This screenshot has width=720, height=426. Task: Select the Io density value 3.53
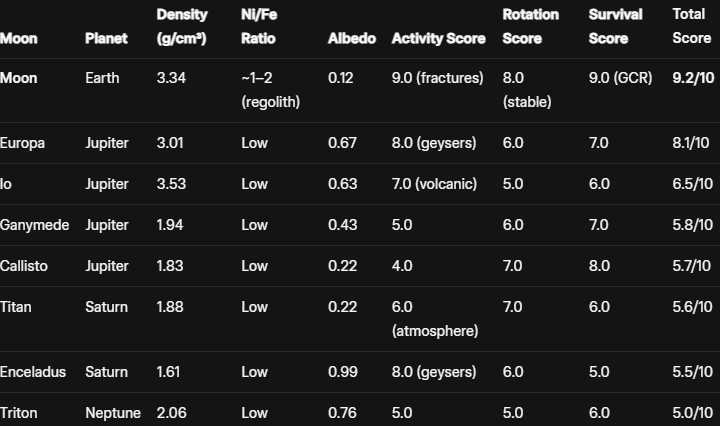point(171,184)
